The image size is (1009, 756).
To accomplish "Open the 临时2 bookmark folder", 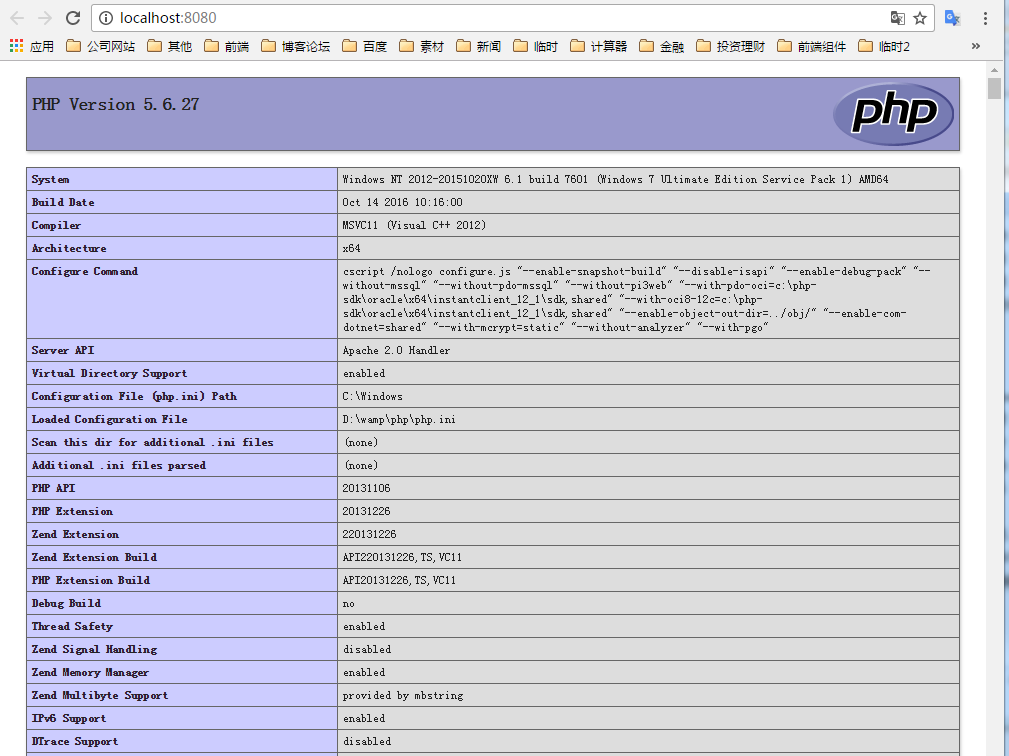I will click(885, 46).
